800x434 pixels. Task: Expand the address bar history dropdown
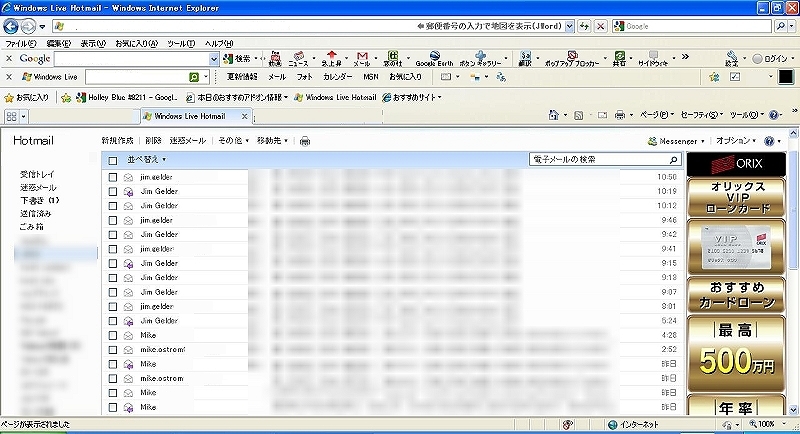click(x=570, y=26)
